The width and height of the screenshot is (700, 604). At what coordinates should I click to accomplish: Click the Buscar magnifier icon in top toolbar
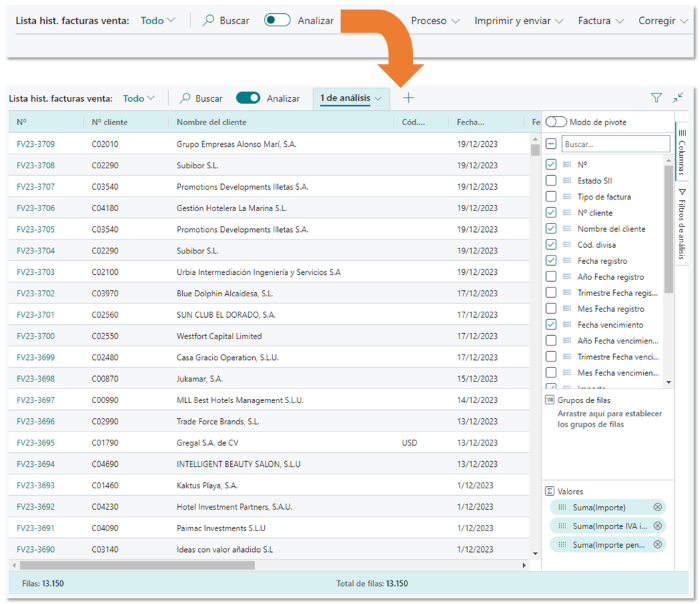(208, 20)
